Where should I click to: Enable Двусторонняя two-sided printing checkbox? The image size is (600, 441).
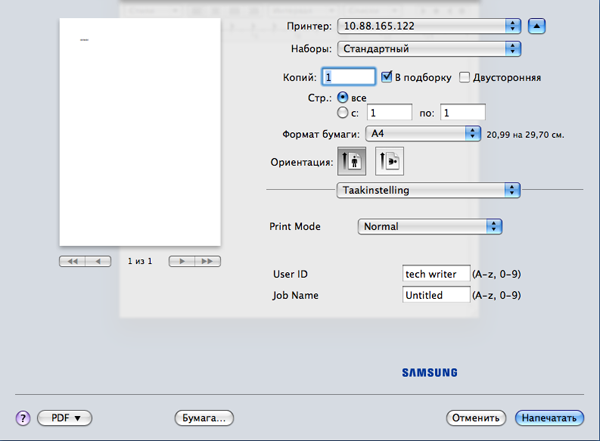(x=464, y=77)
